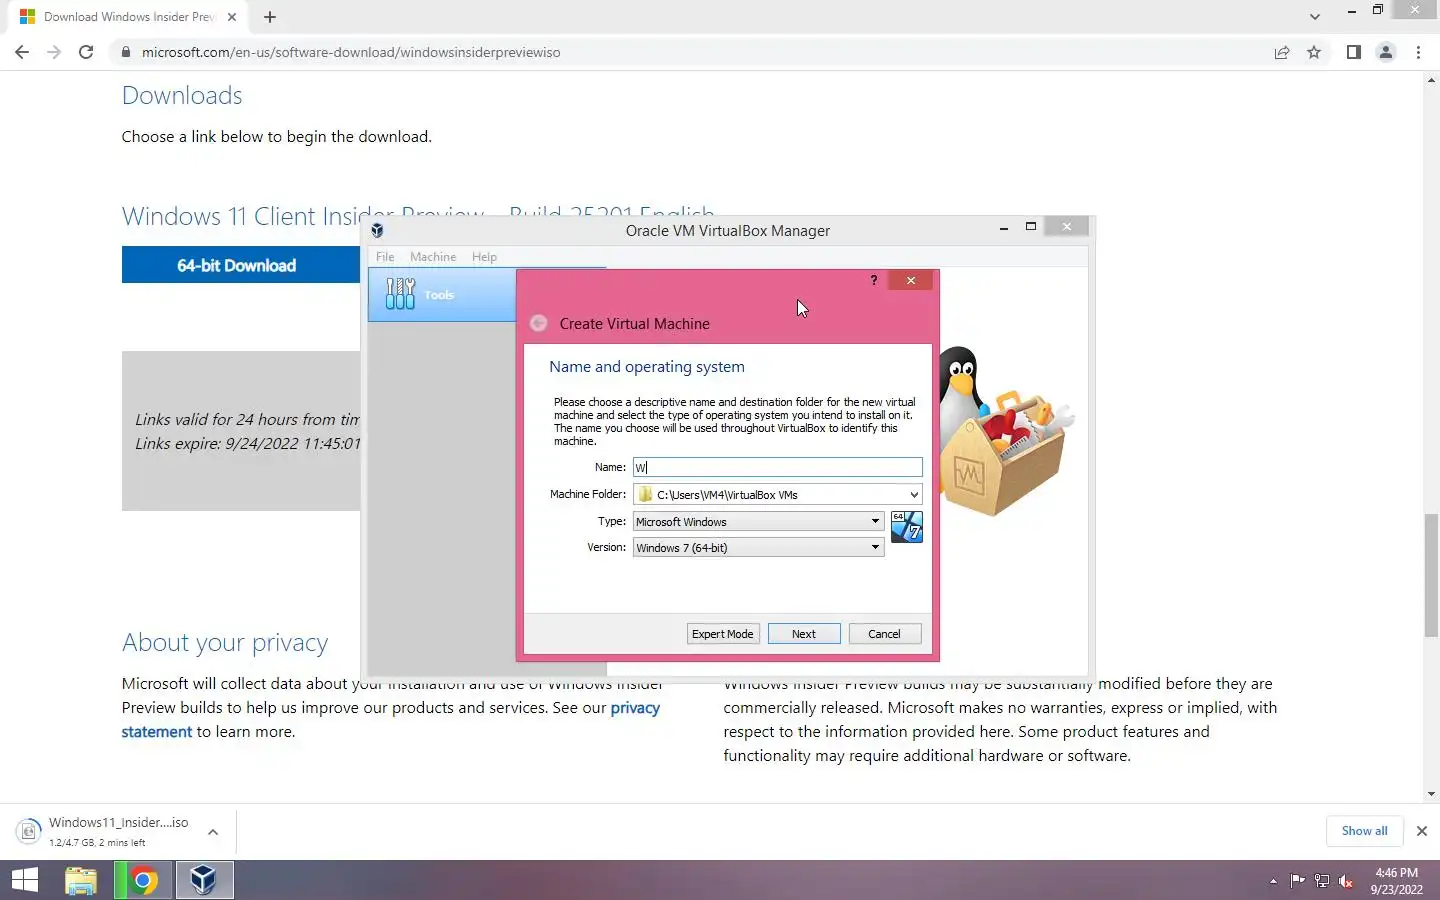
Task: Click the Expert Mode button
Action: [723, 634]
